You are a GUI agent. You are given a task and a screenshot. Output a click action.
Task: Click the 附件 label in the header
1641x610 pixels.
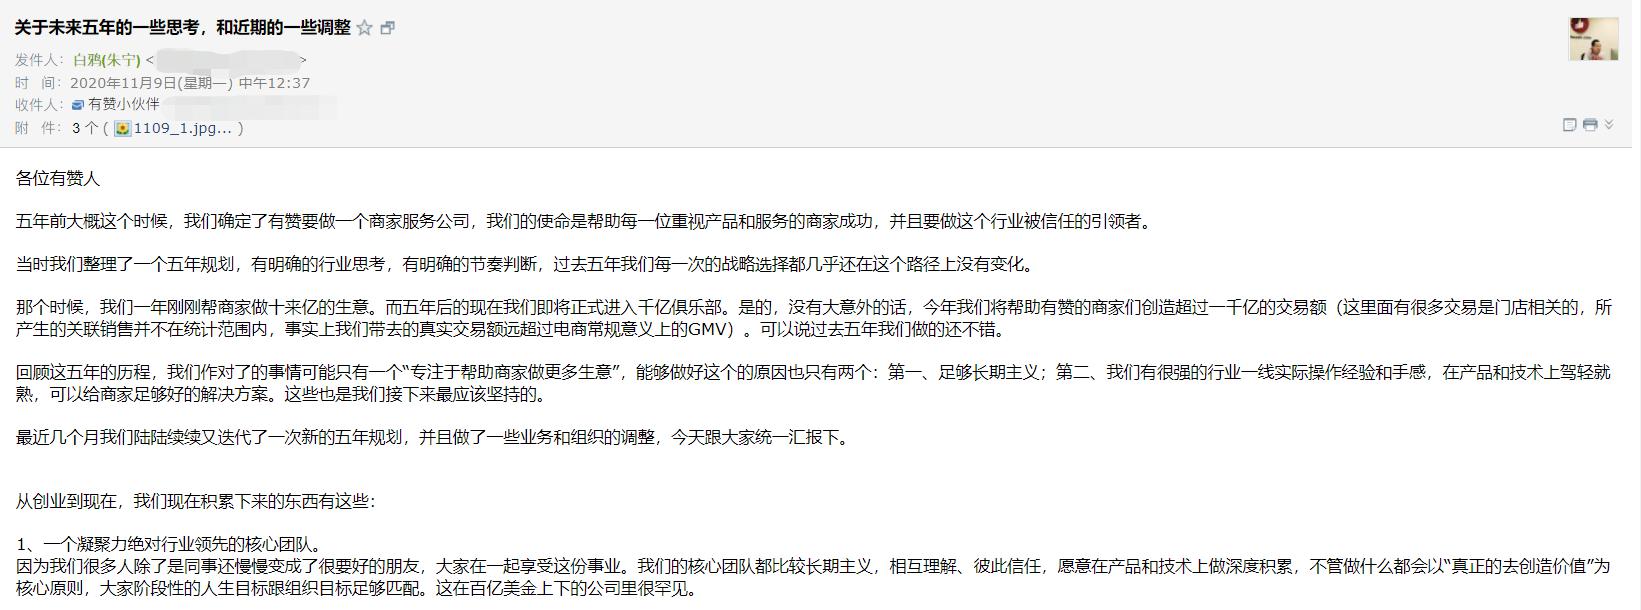pos(38,128)
